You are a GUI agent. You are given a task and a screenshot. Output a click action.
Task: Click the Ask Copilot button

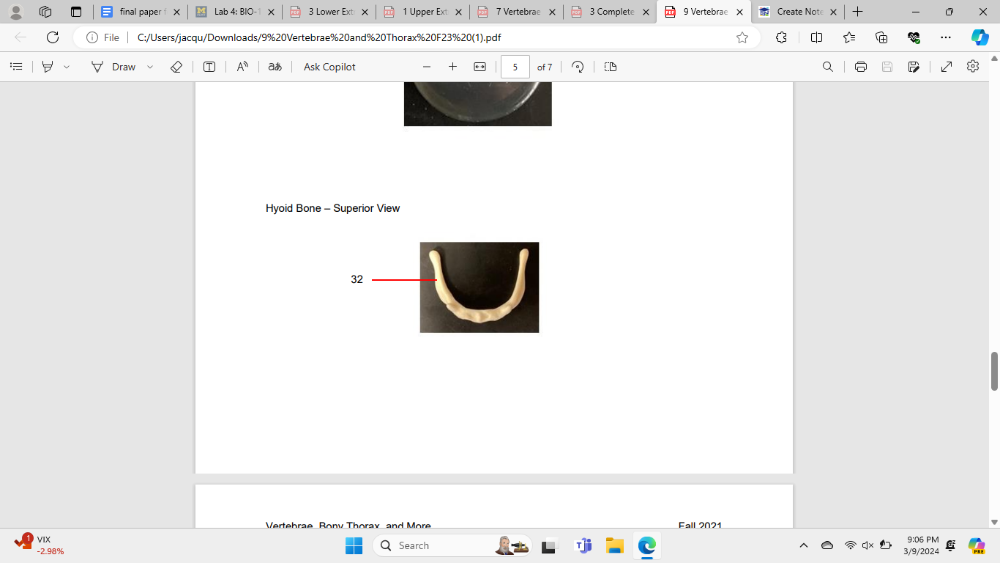click(x=329, y=67)
